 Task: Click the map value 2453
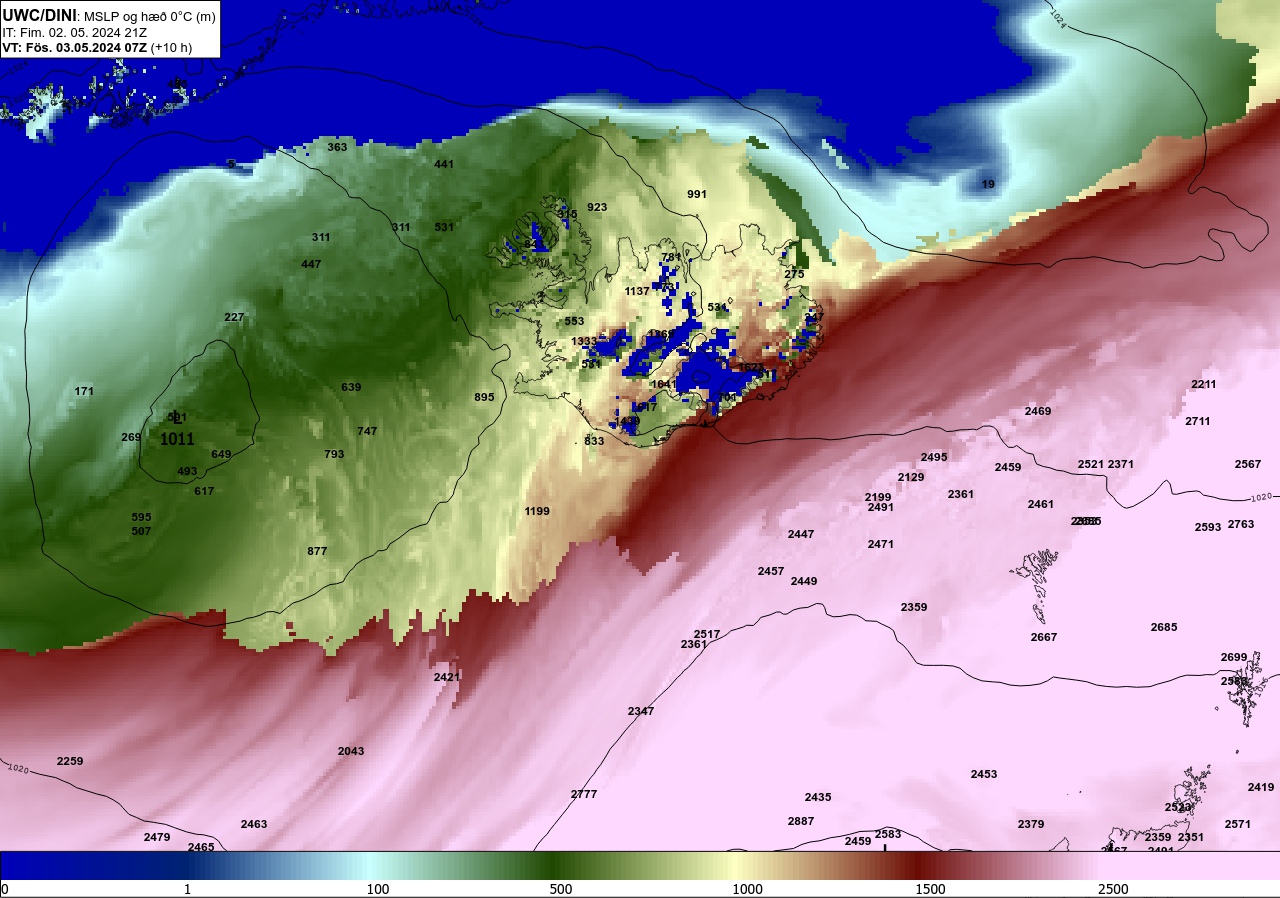point(984,774)
